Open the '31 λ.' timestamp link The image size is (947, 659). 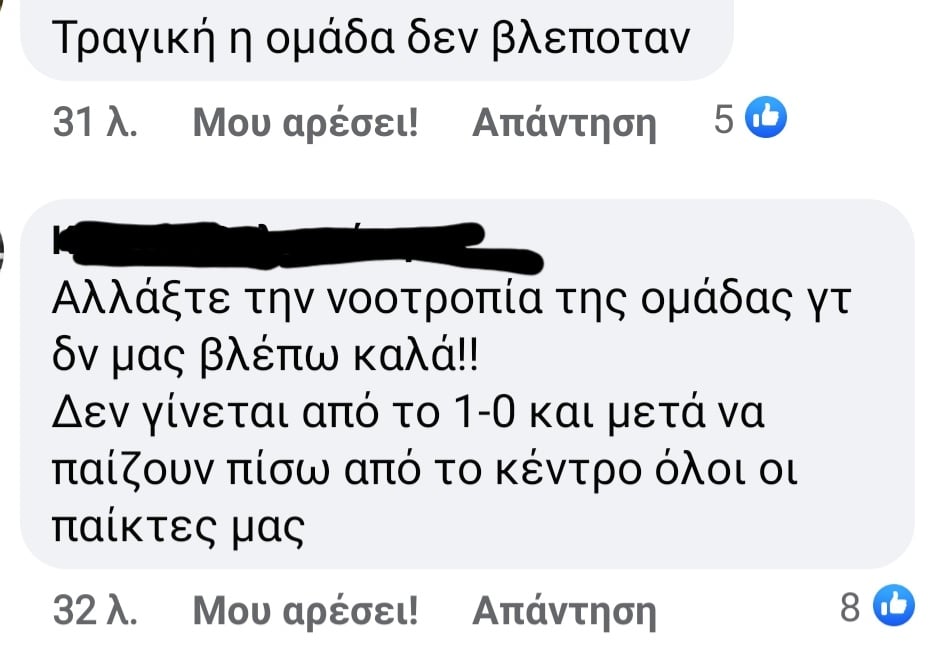point(95,121)
